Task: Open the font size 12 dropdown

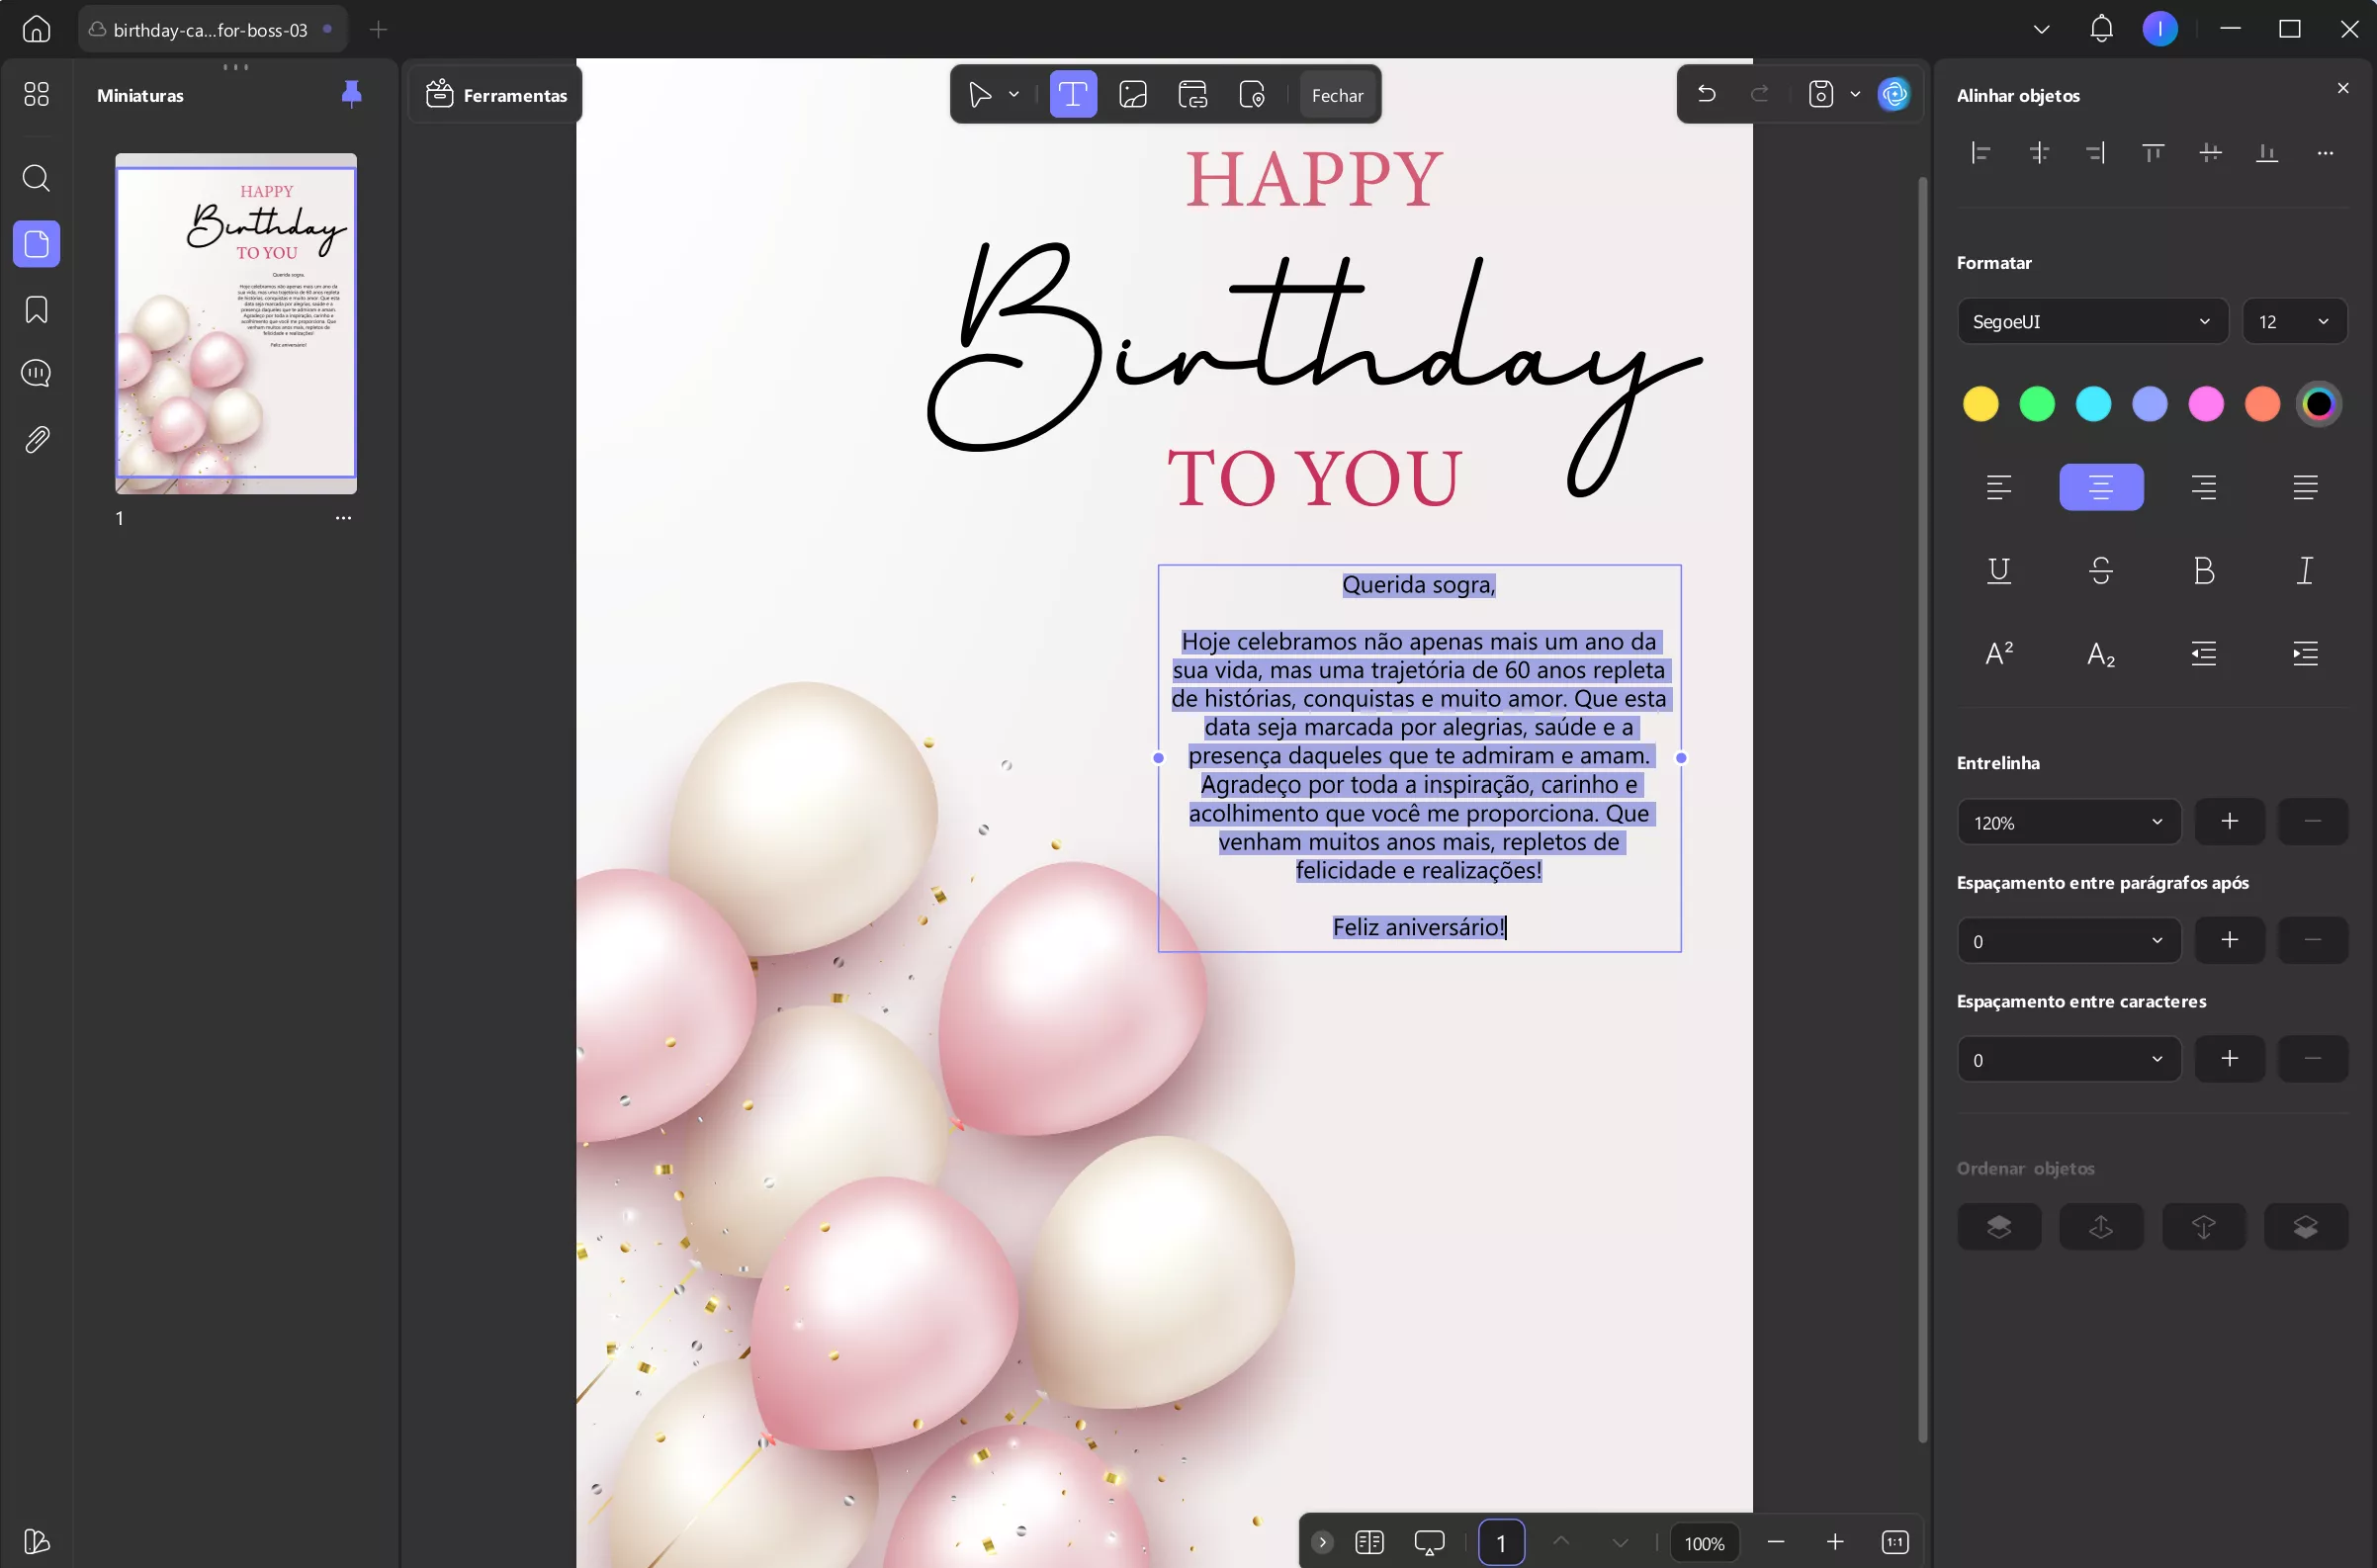Action: click(2294, 321)
